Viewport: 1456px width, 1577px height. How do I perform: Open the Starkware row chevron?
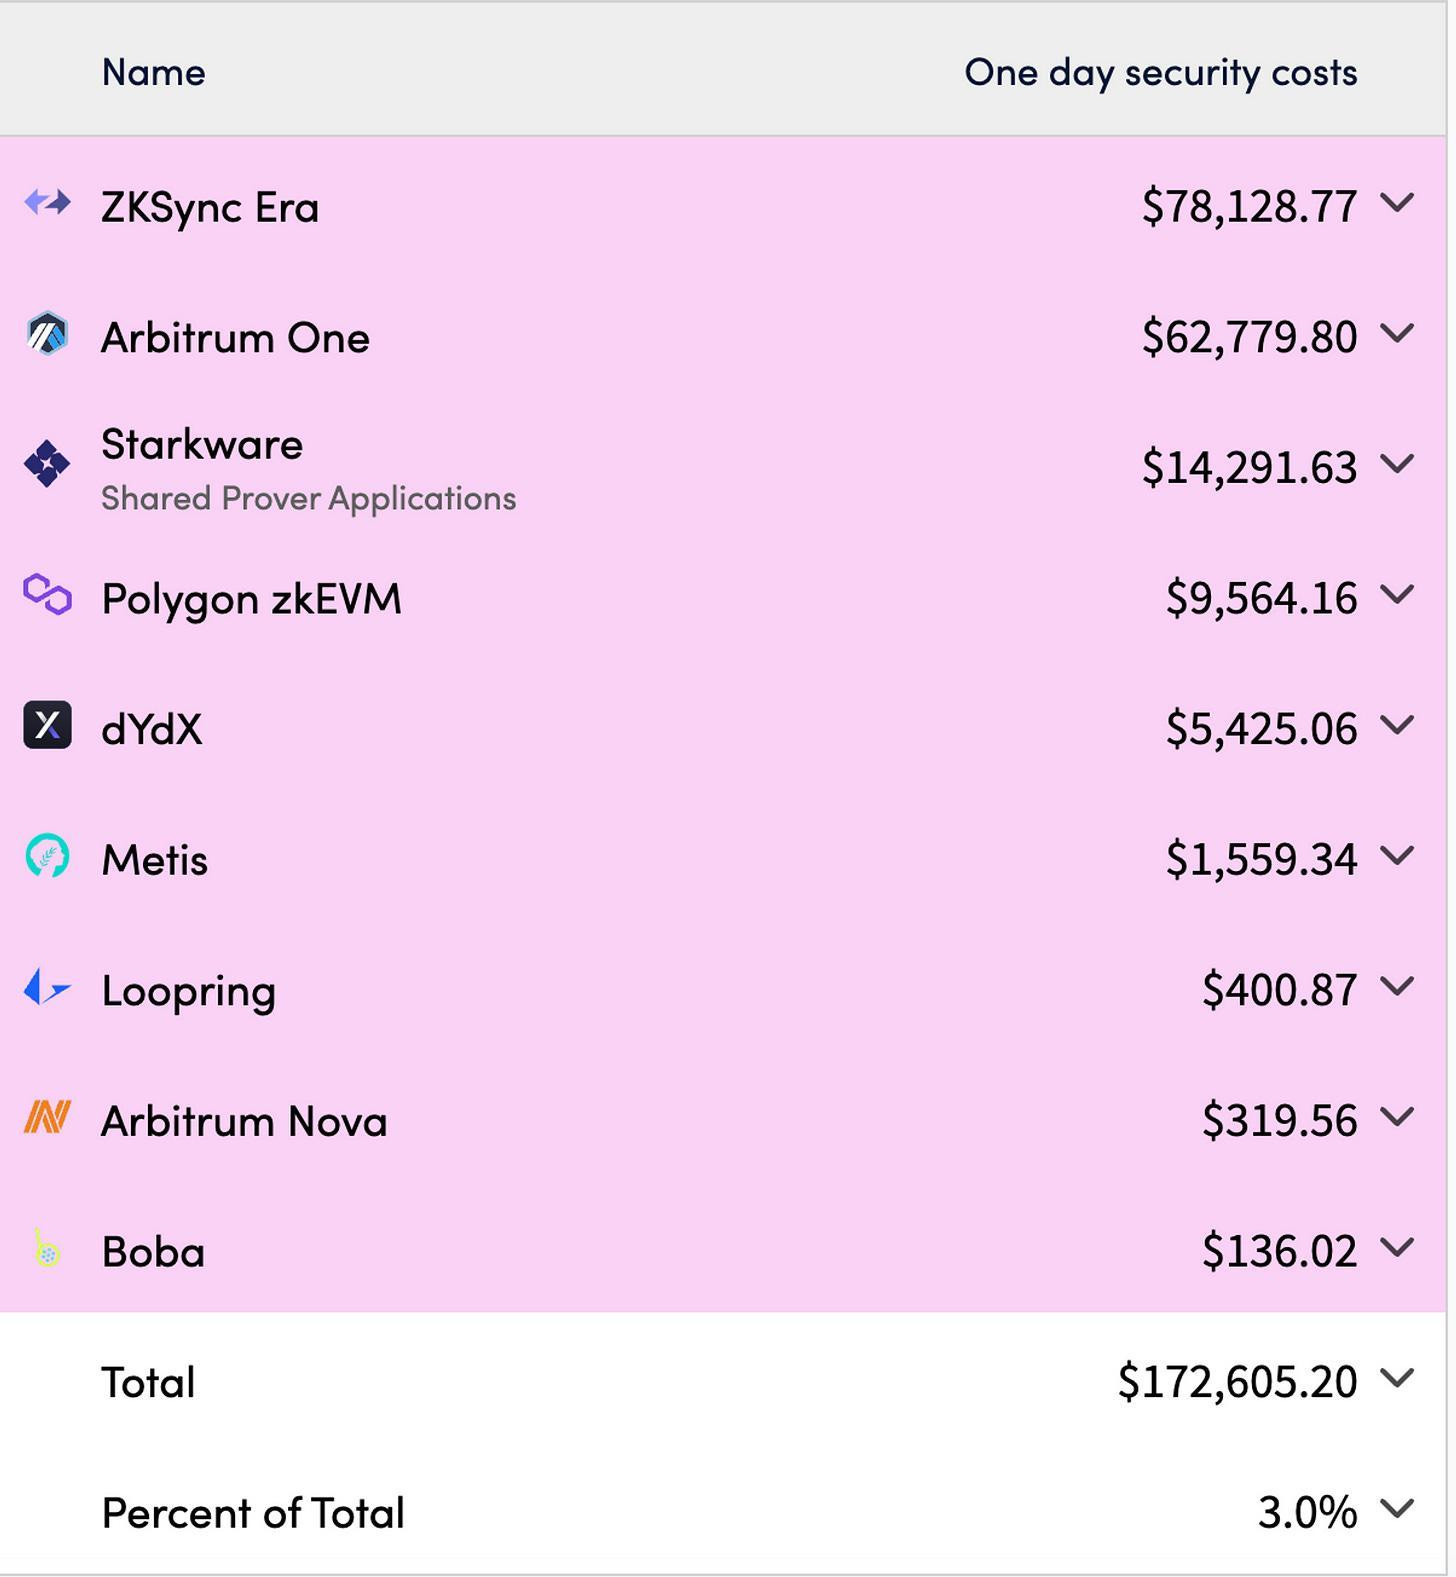[x=1397, y=463]
